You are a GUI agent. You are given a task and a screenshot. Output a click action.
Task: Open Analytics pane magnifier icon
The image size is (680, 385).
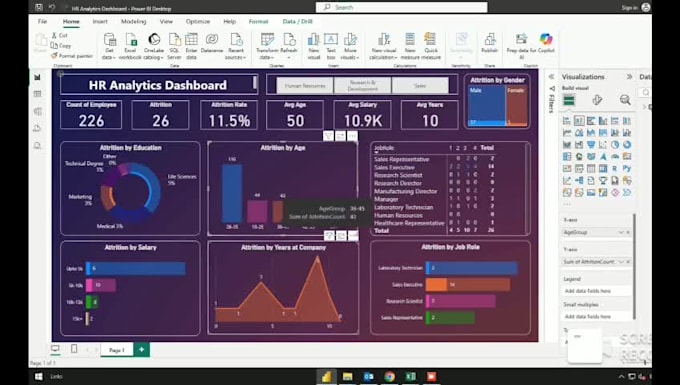pyautogui.click(x=625, y=100)
